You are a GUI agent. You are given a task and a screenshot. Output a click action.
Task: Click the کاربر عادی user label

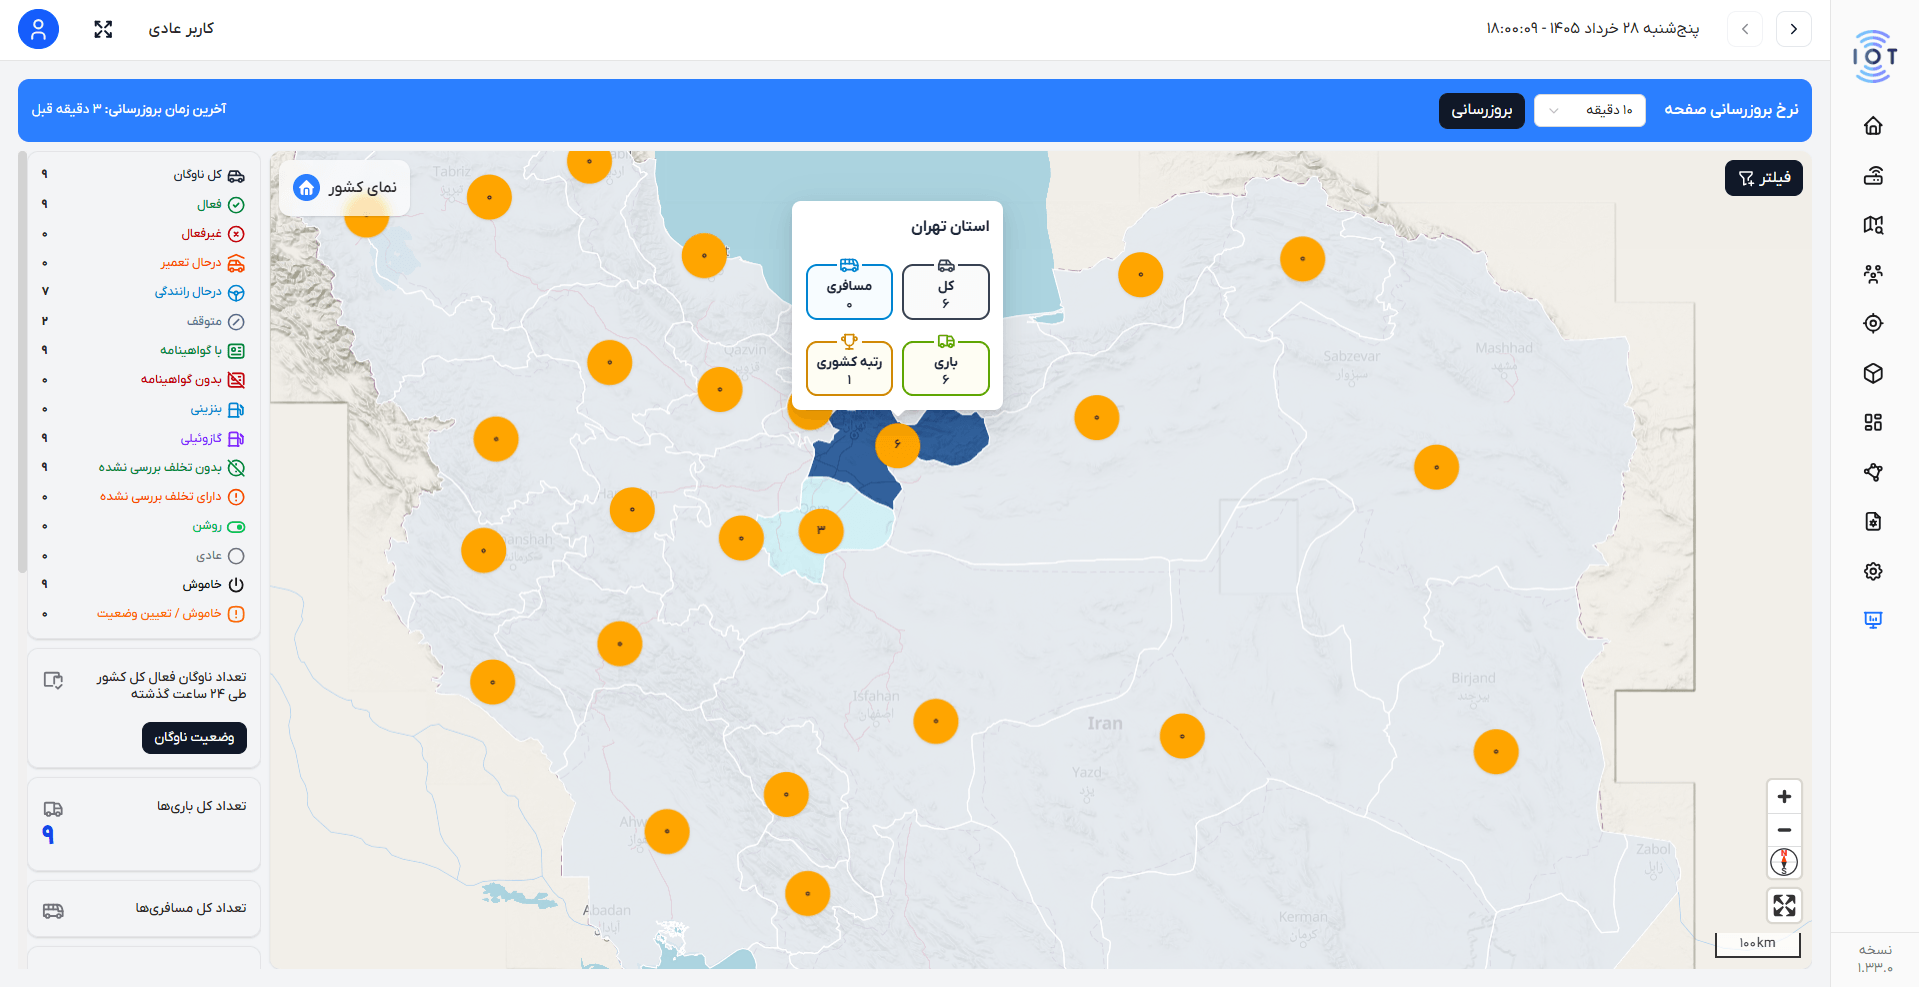pos(181,29)
